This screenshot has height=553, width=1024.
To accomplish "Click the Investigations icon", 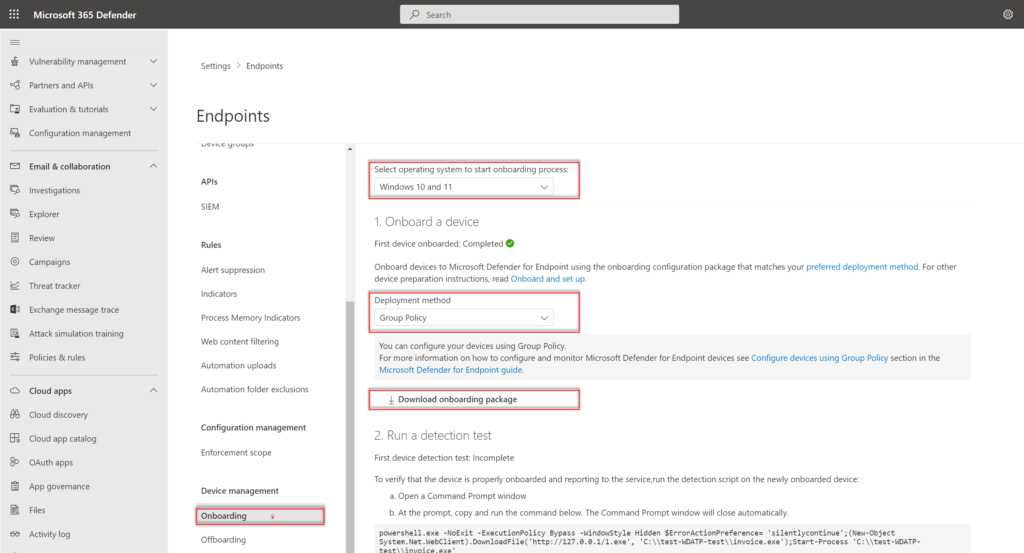I will tap(15, 190).
